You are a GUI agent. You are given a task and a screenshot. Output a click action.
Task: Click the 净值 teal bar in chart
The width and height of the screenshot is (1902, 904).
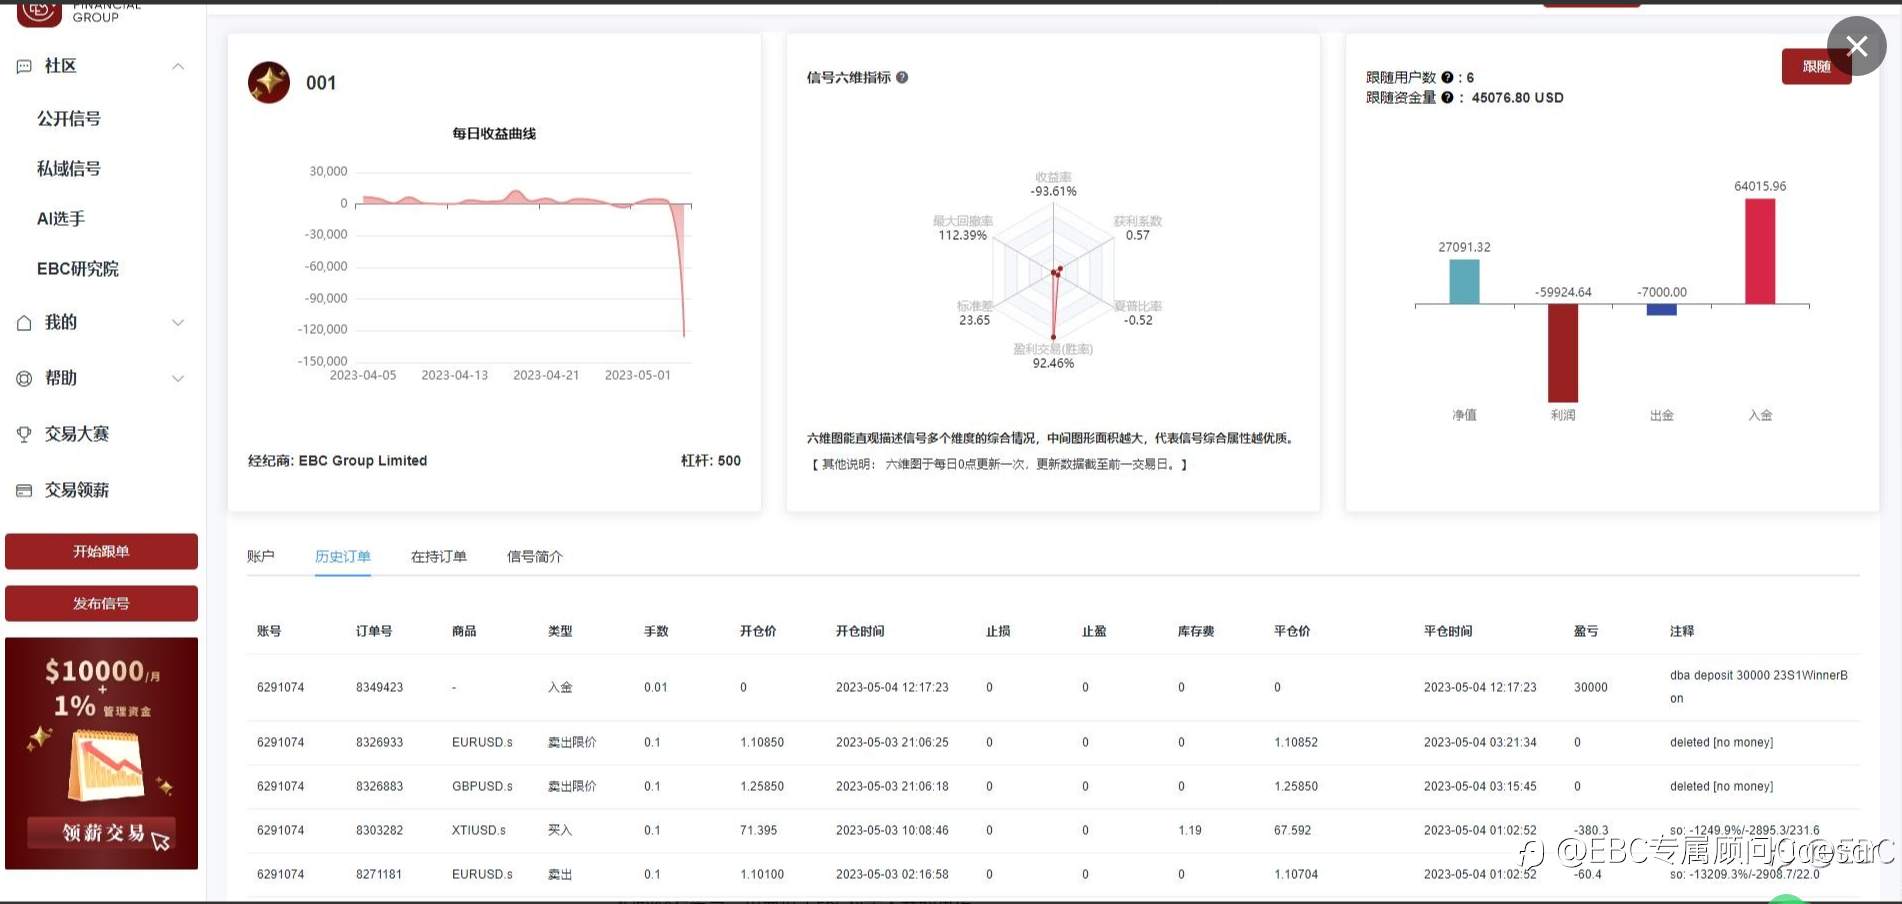[x=1464, y=281]
